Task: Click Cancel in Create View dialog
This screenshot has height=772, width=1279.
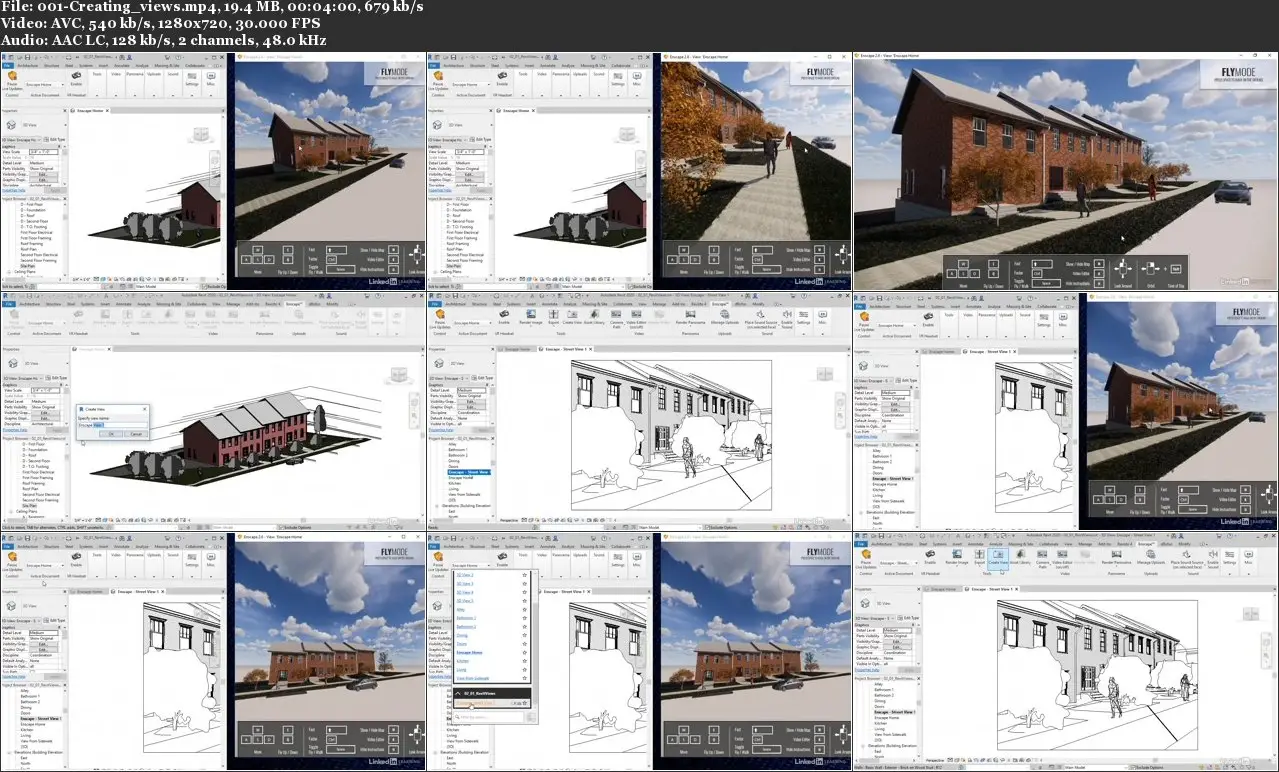Action: click(x=136, y=434)
